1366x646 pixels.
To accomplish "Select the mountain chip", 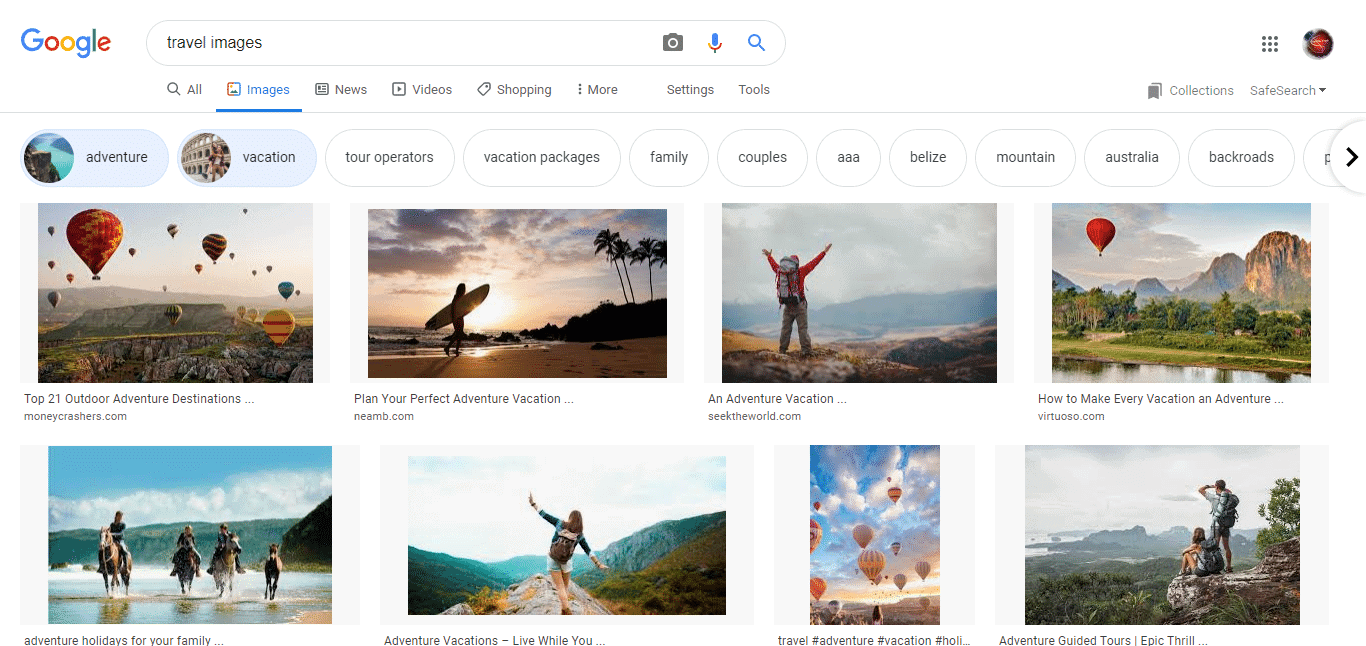I will pyautogui.click(x=1026, y=157).
